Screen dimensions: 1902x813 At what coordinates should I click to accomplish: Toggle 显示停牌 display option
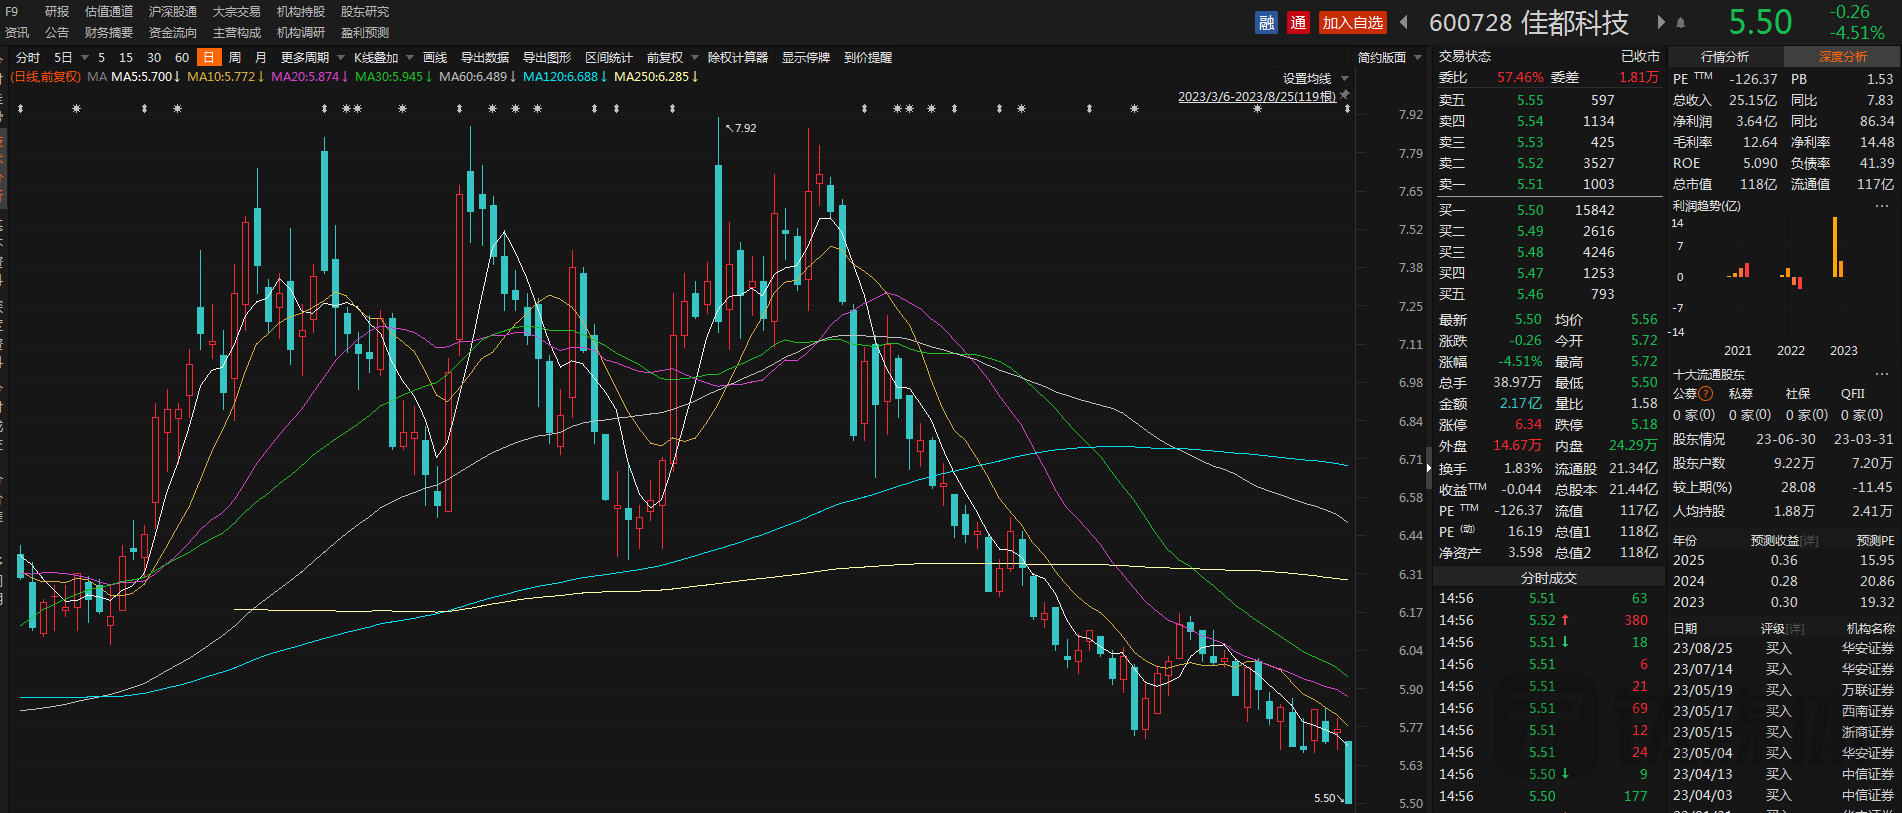pos(805,58)
